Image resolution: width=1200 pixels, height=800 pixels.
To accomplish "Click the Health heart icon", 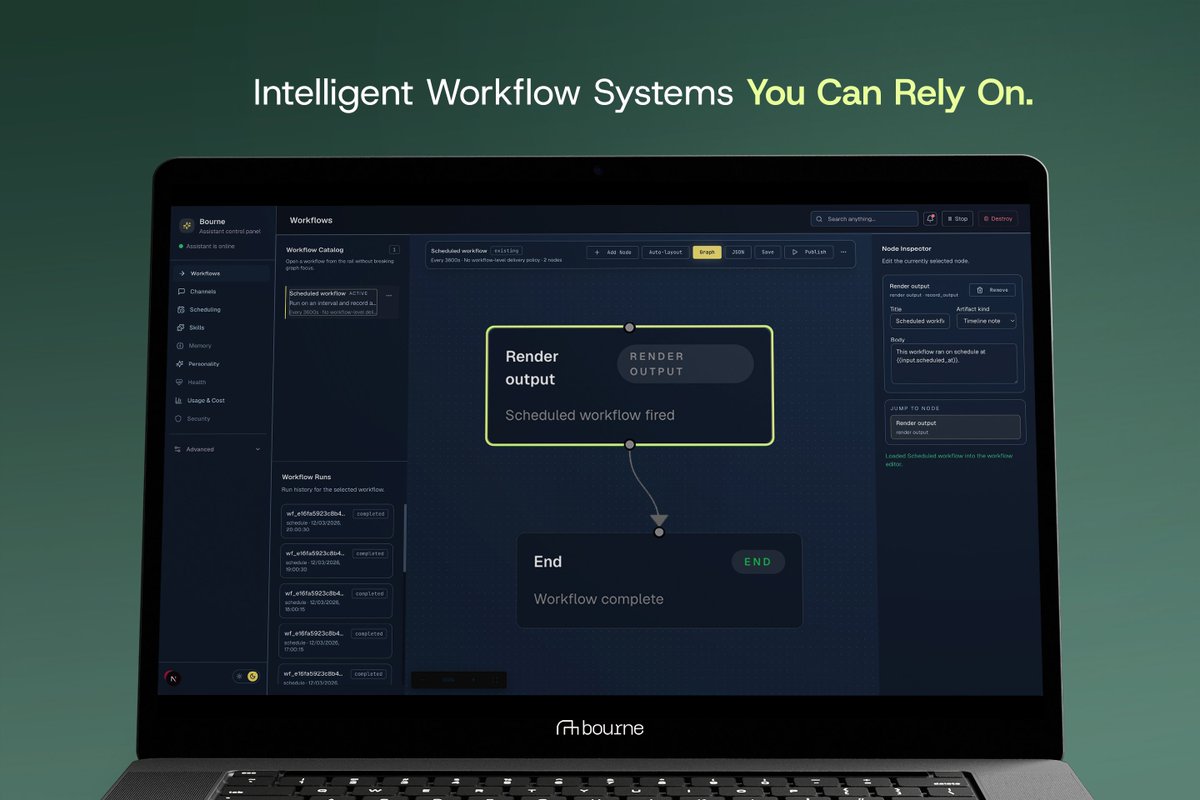I will tap(180, 382).
